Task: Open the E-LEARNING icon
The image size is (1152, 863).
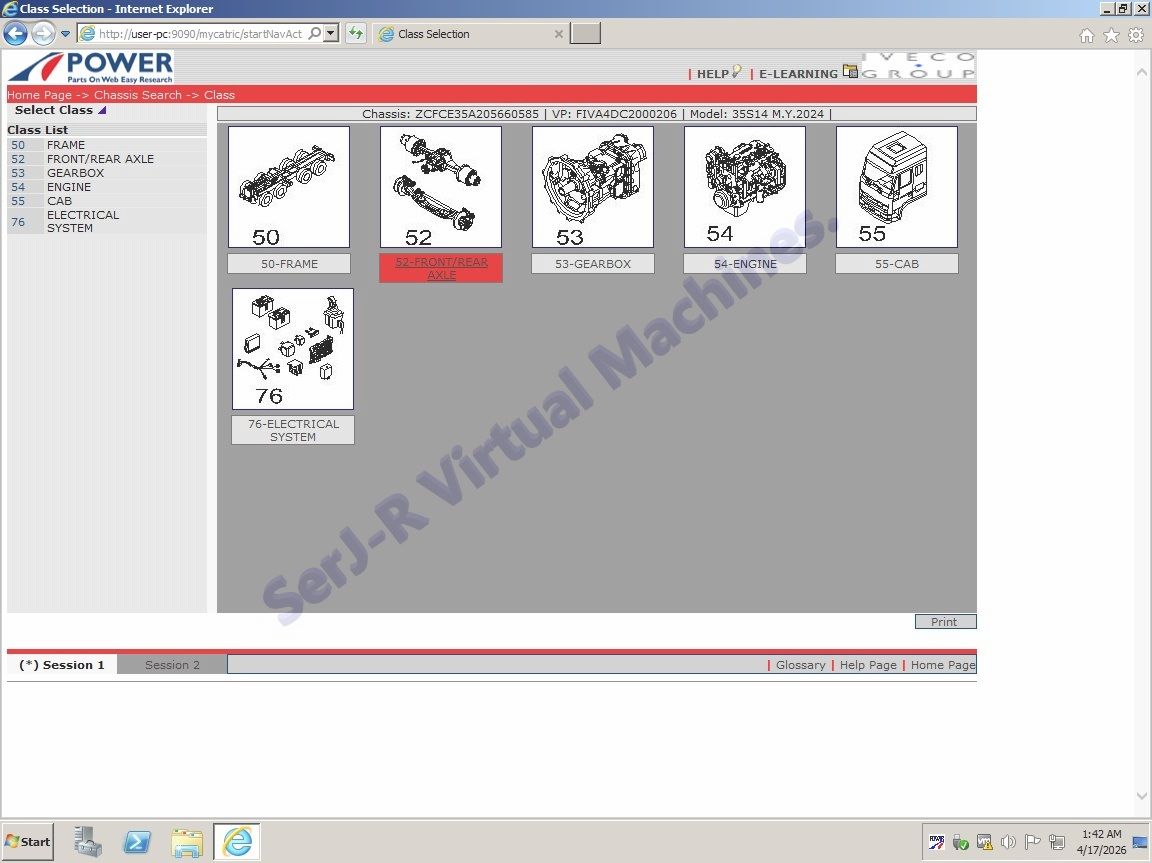Action: coord(850,72)
